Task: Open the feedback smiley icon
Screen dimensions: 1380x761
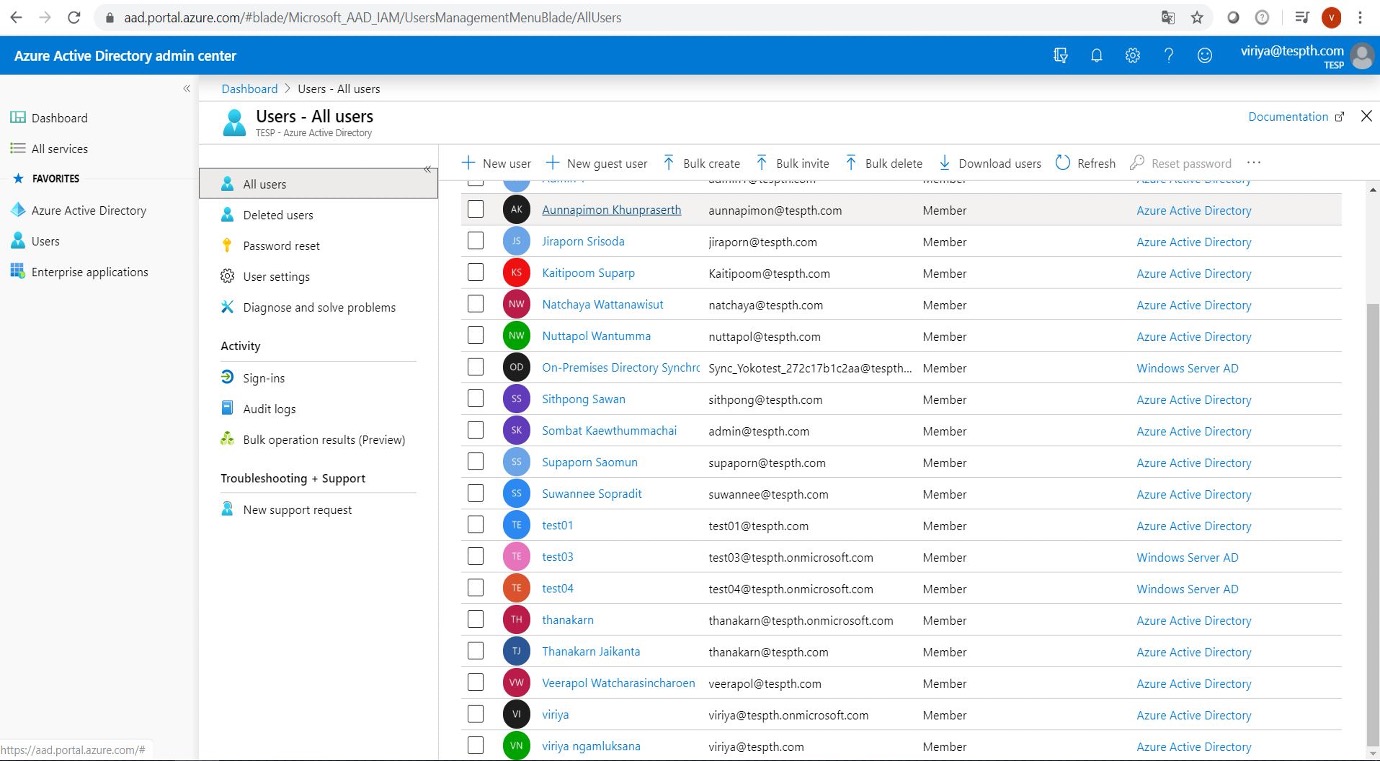Action: pyautogui.click(x=1204, y=56)
